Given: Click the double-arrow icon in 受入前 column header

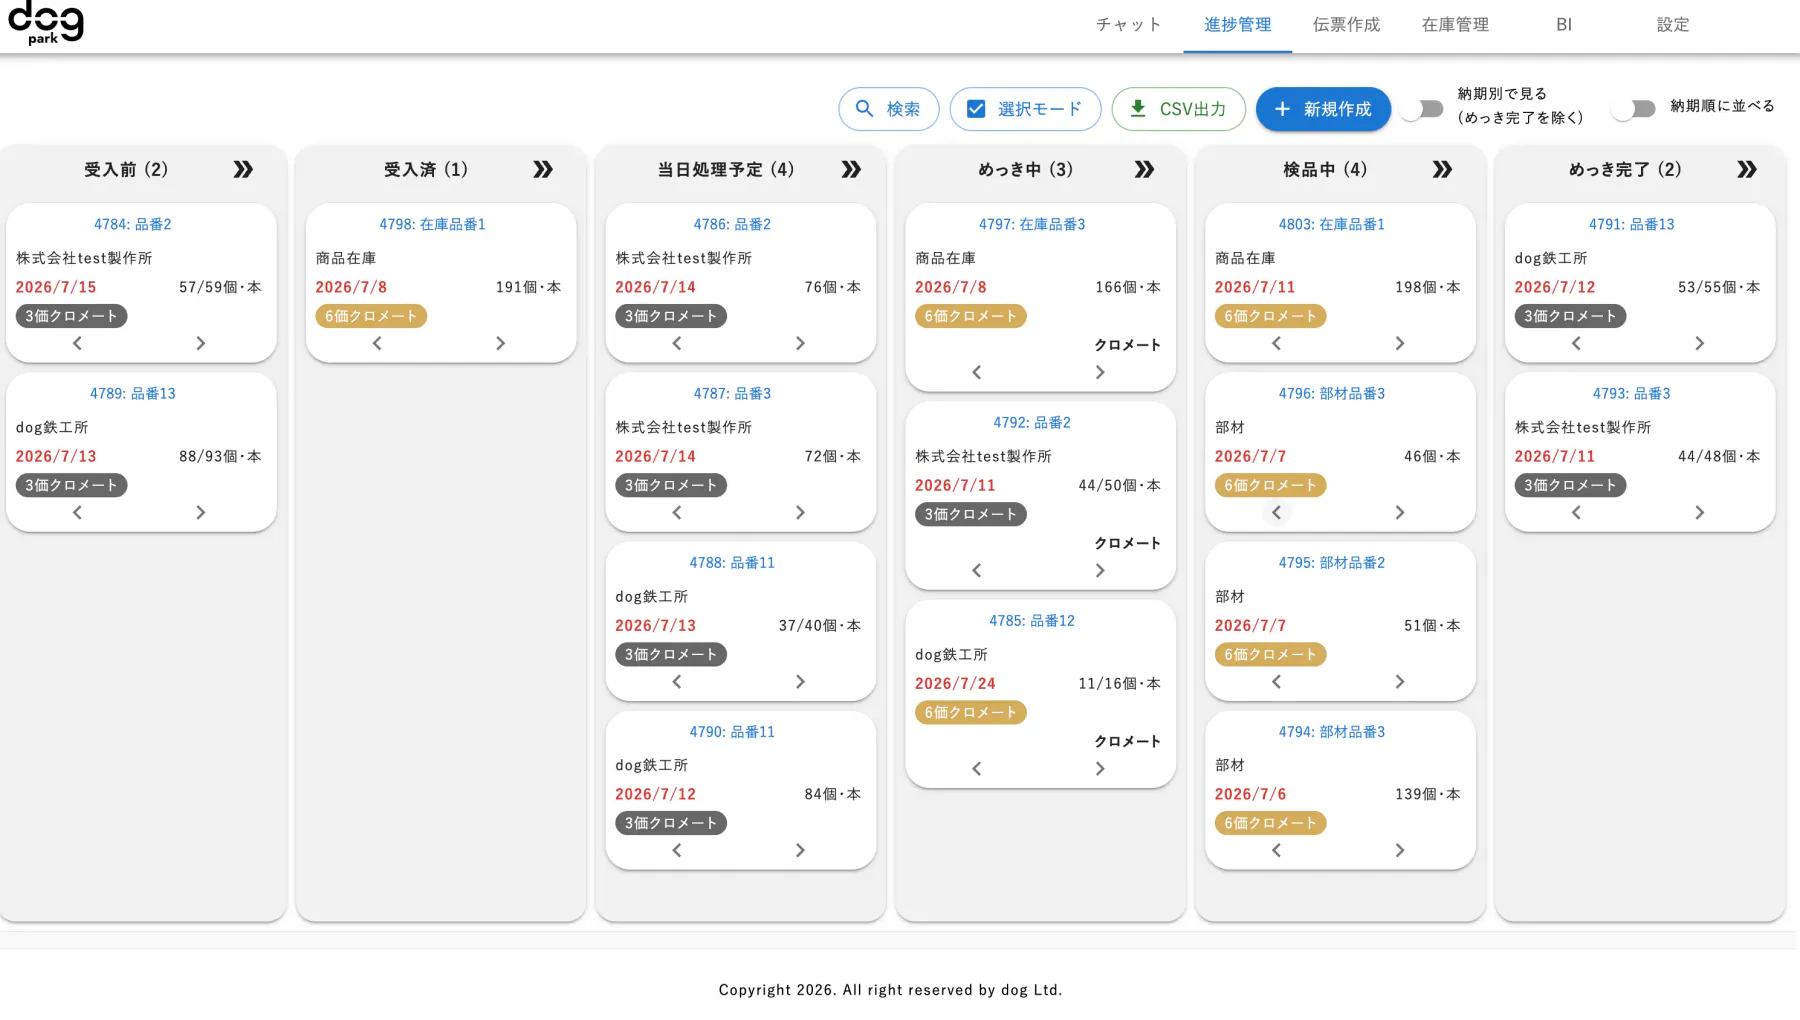Looking at the screenshot, I should point(243,170).
